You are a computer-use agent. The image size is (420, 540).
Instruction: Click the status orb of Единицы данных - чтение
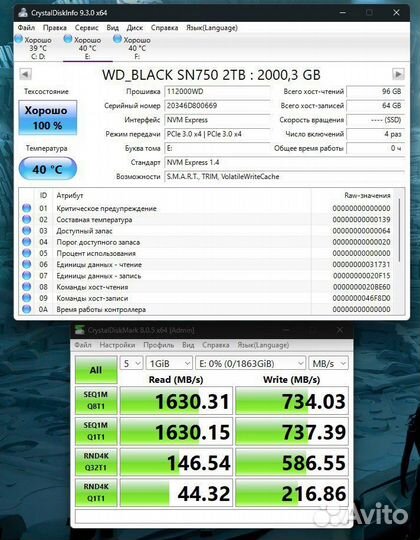click(x=27, y=264)
